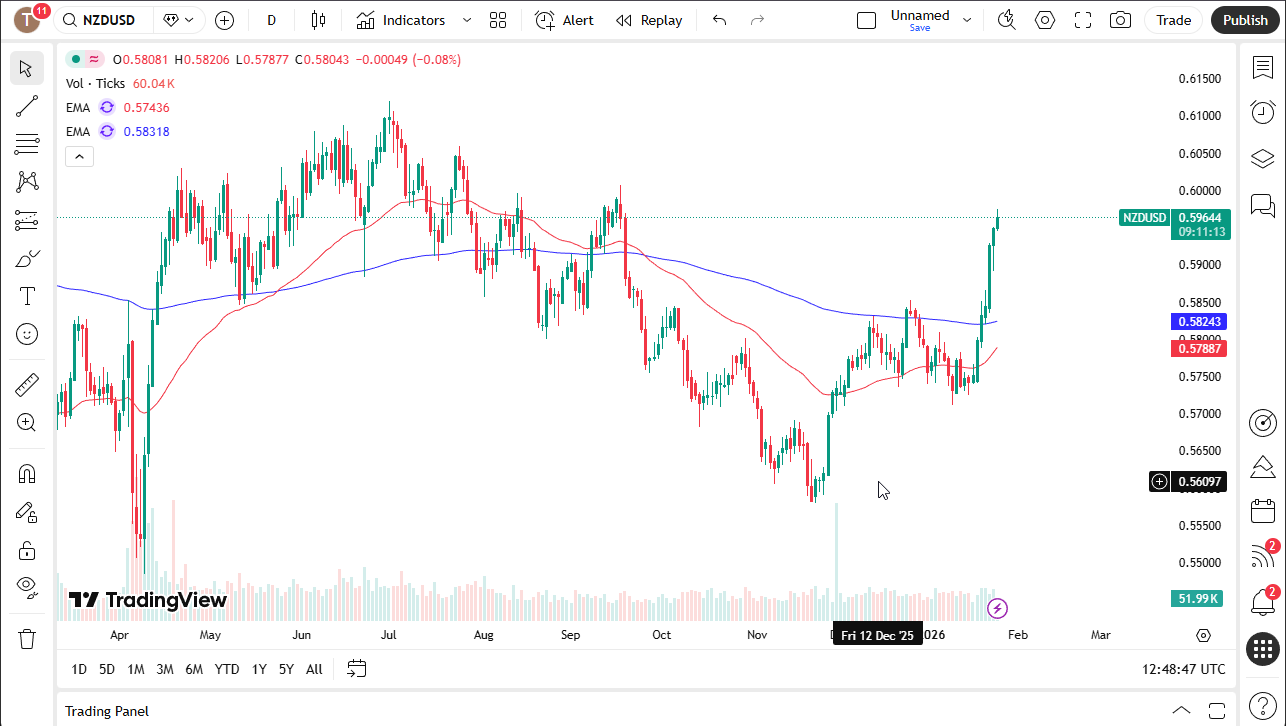Open timezone menu at 12:48:47 UTC
The image size is (1286, 726).
pyautogui.click(x=1183, y=669)
